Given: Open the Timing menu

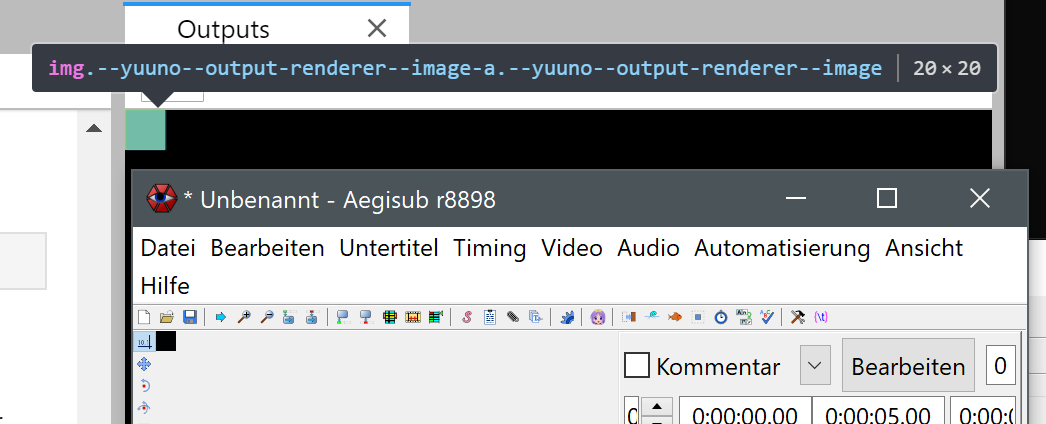Looking at the screenshot, I should (x=490, y=248).
